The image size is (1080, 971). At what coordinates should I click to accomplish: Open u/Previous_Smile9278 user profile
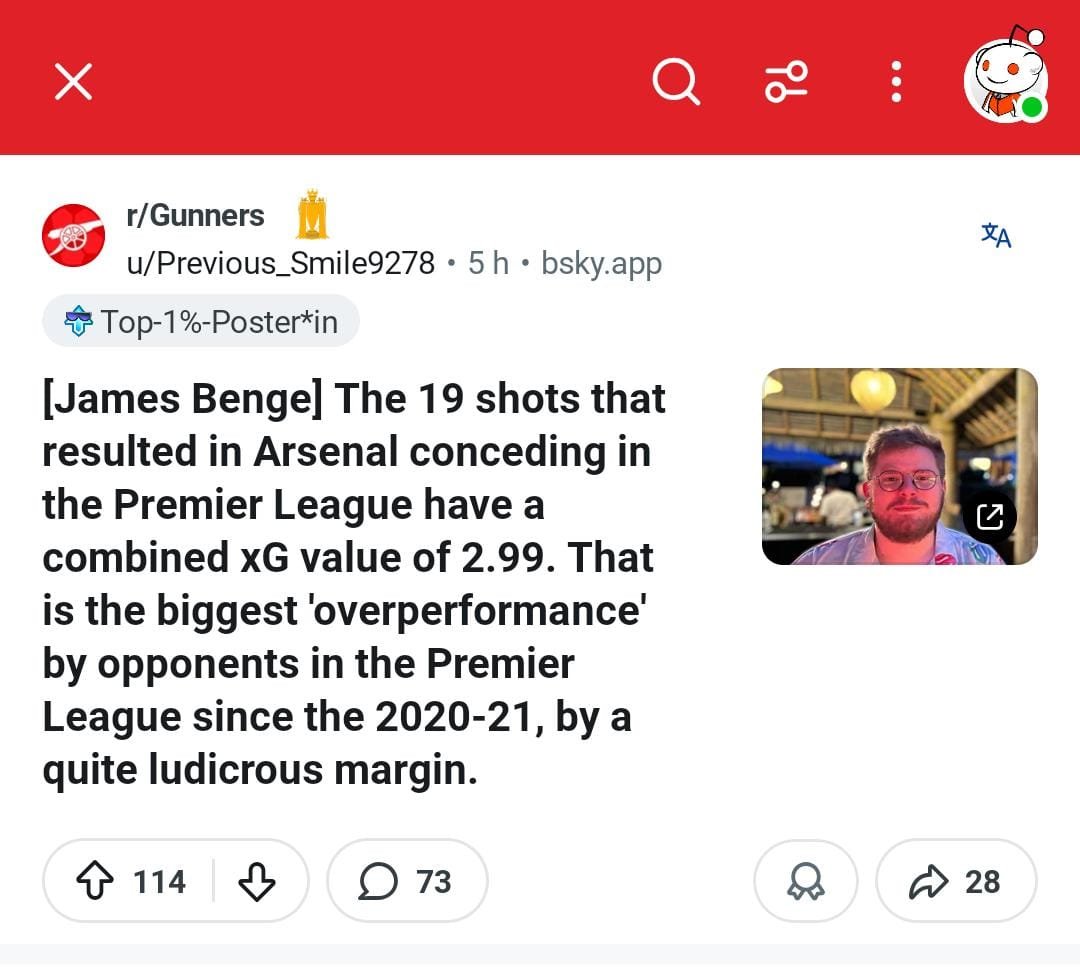[x=280, y=263]
